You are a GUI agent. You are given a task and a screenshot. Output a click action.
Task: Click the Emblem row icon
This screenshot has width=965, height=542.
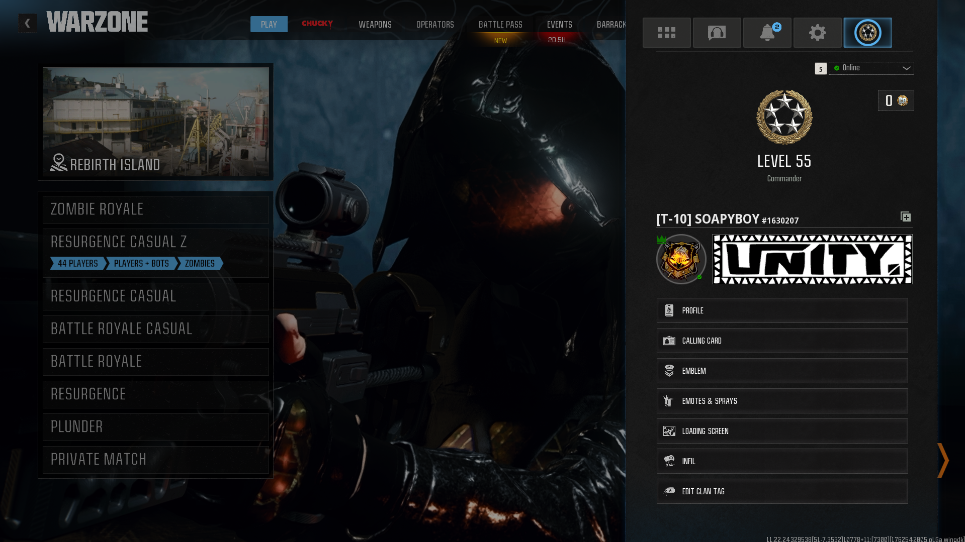[x=669, y=371]
